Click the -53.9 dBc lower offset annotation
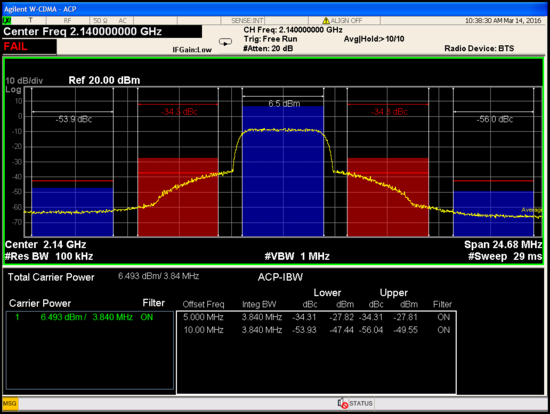 coord(74,119)
